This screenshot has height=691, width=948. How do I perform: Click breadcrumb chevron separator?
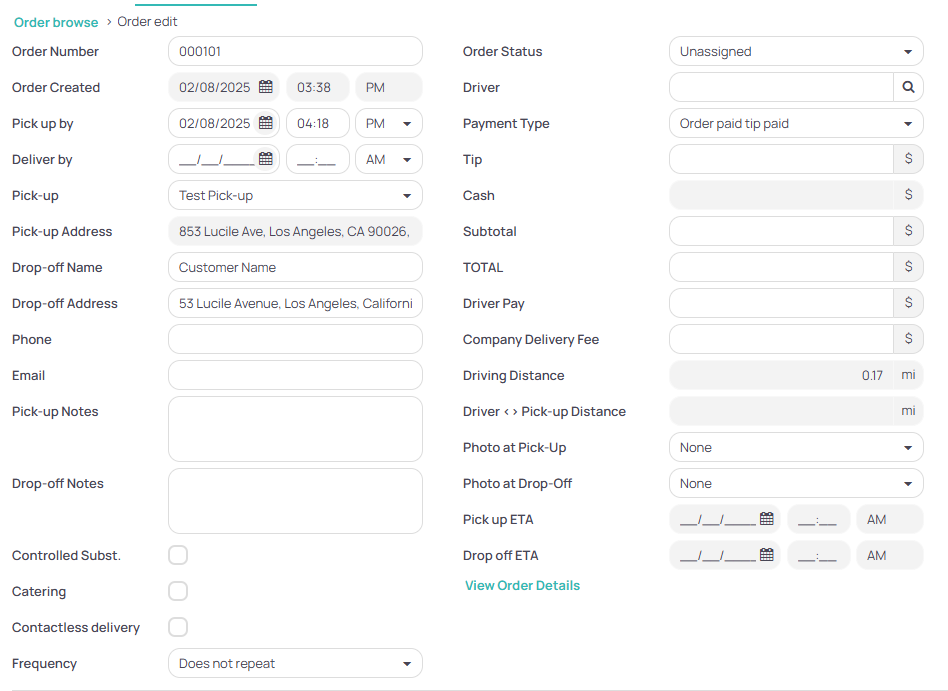[109, 22]
